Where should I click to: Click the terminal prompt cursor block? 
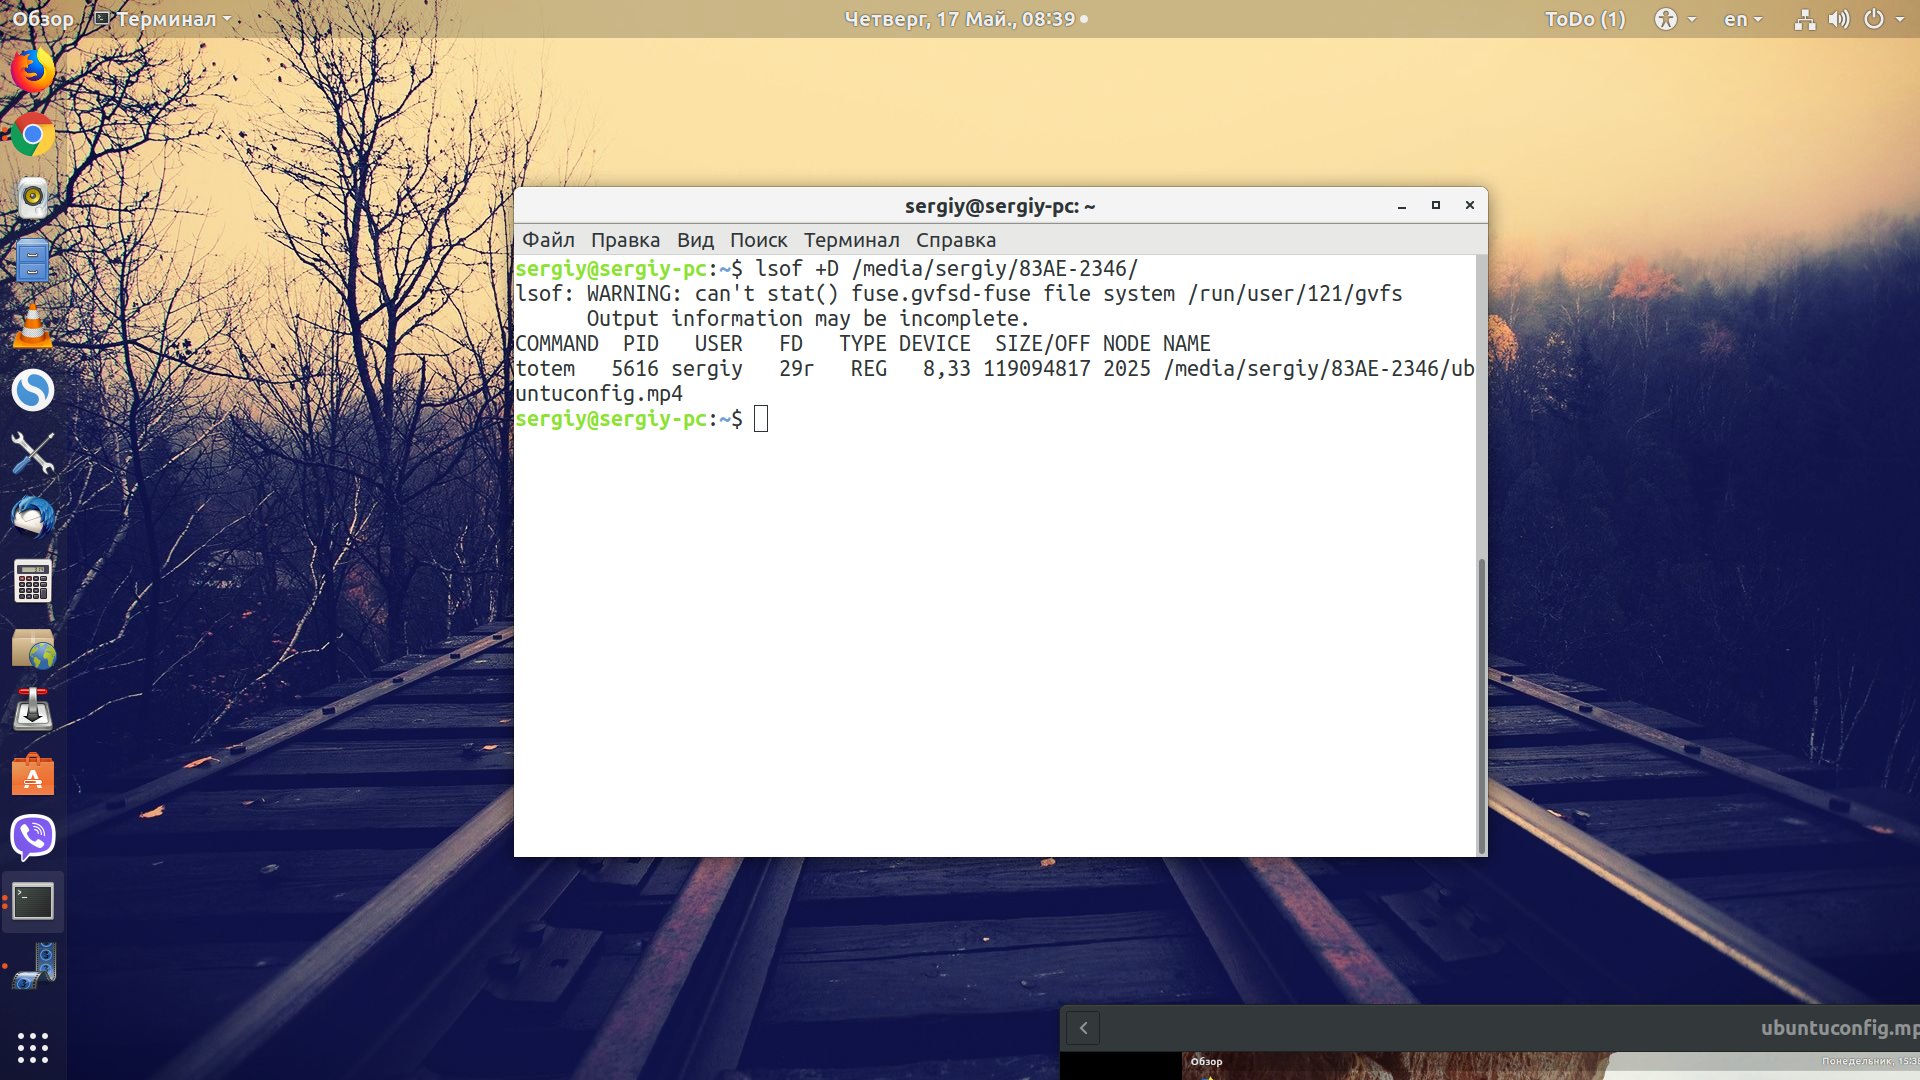(761, 419)
